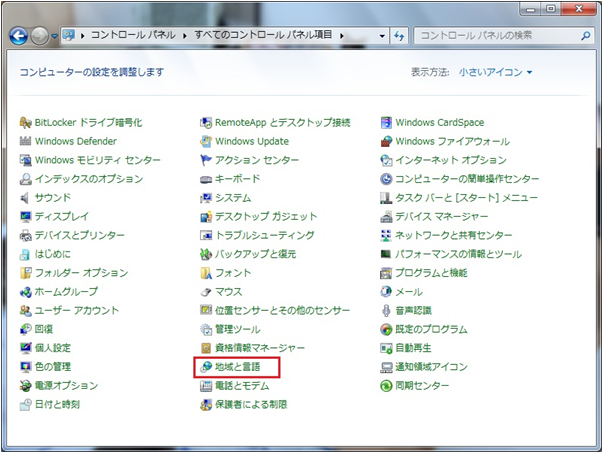
Task: Click the ユーザー アカウント icon
Action: click(25, 310)
